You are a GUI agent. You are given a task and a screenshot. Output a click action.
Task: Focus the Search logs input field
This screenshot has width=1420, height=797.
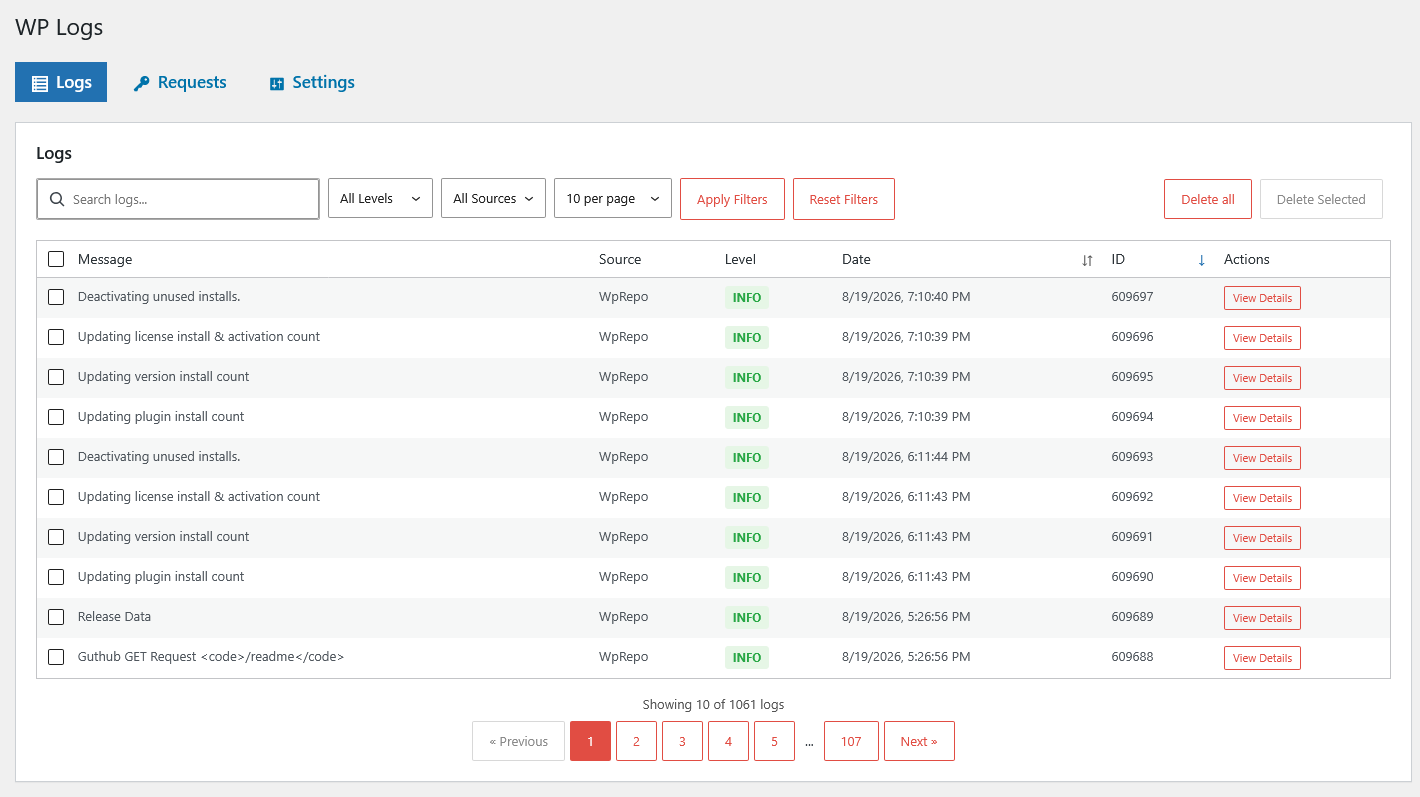pos(178,199)
